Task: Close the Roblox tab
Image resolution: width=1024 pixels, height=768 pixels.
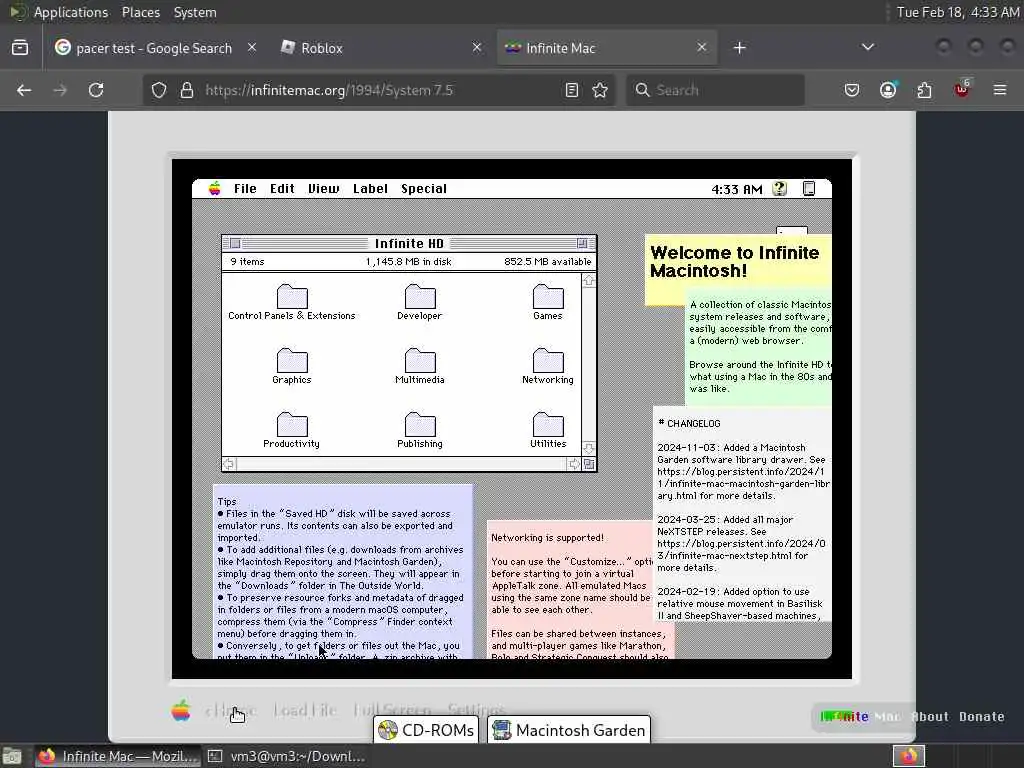Action: click(x=477, y=47)
